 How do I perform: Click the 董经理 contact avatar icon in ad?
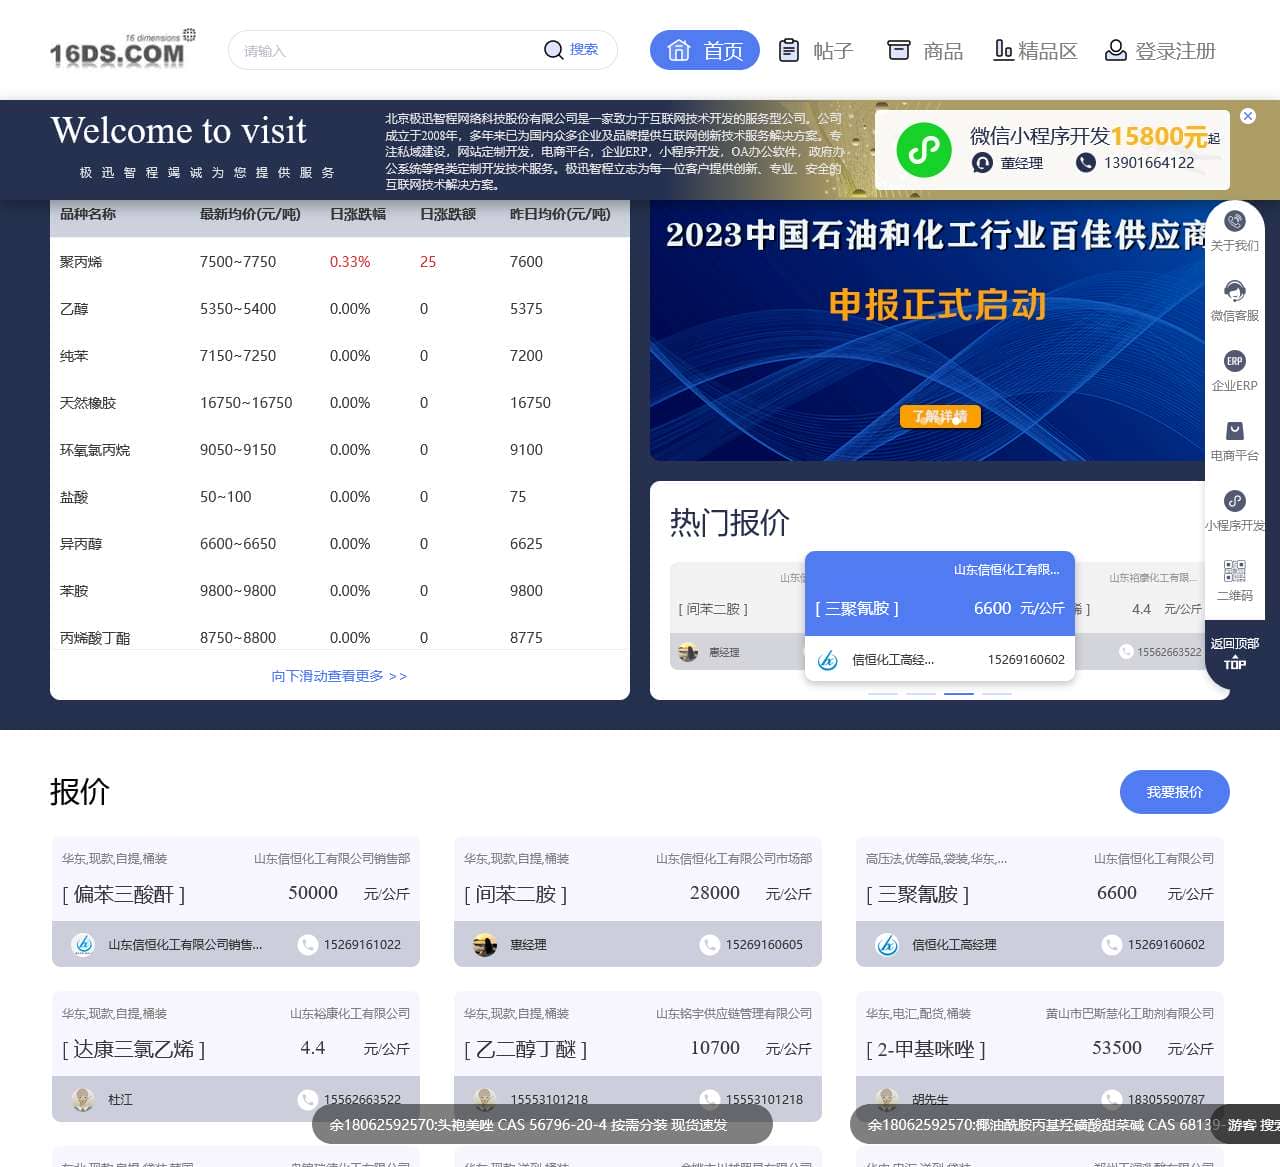pyautogui.click(x=983, y=163)
